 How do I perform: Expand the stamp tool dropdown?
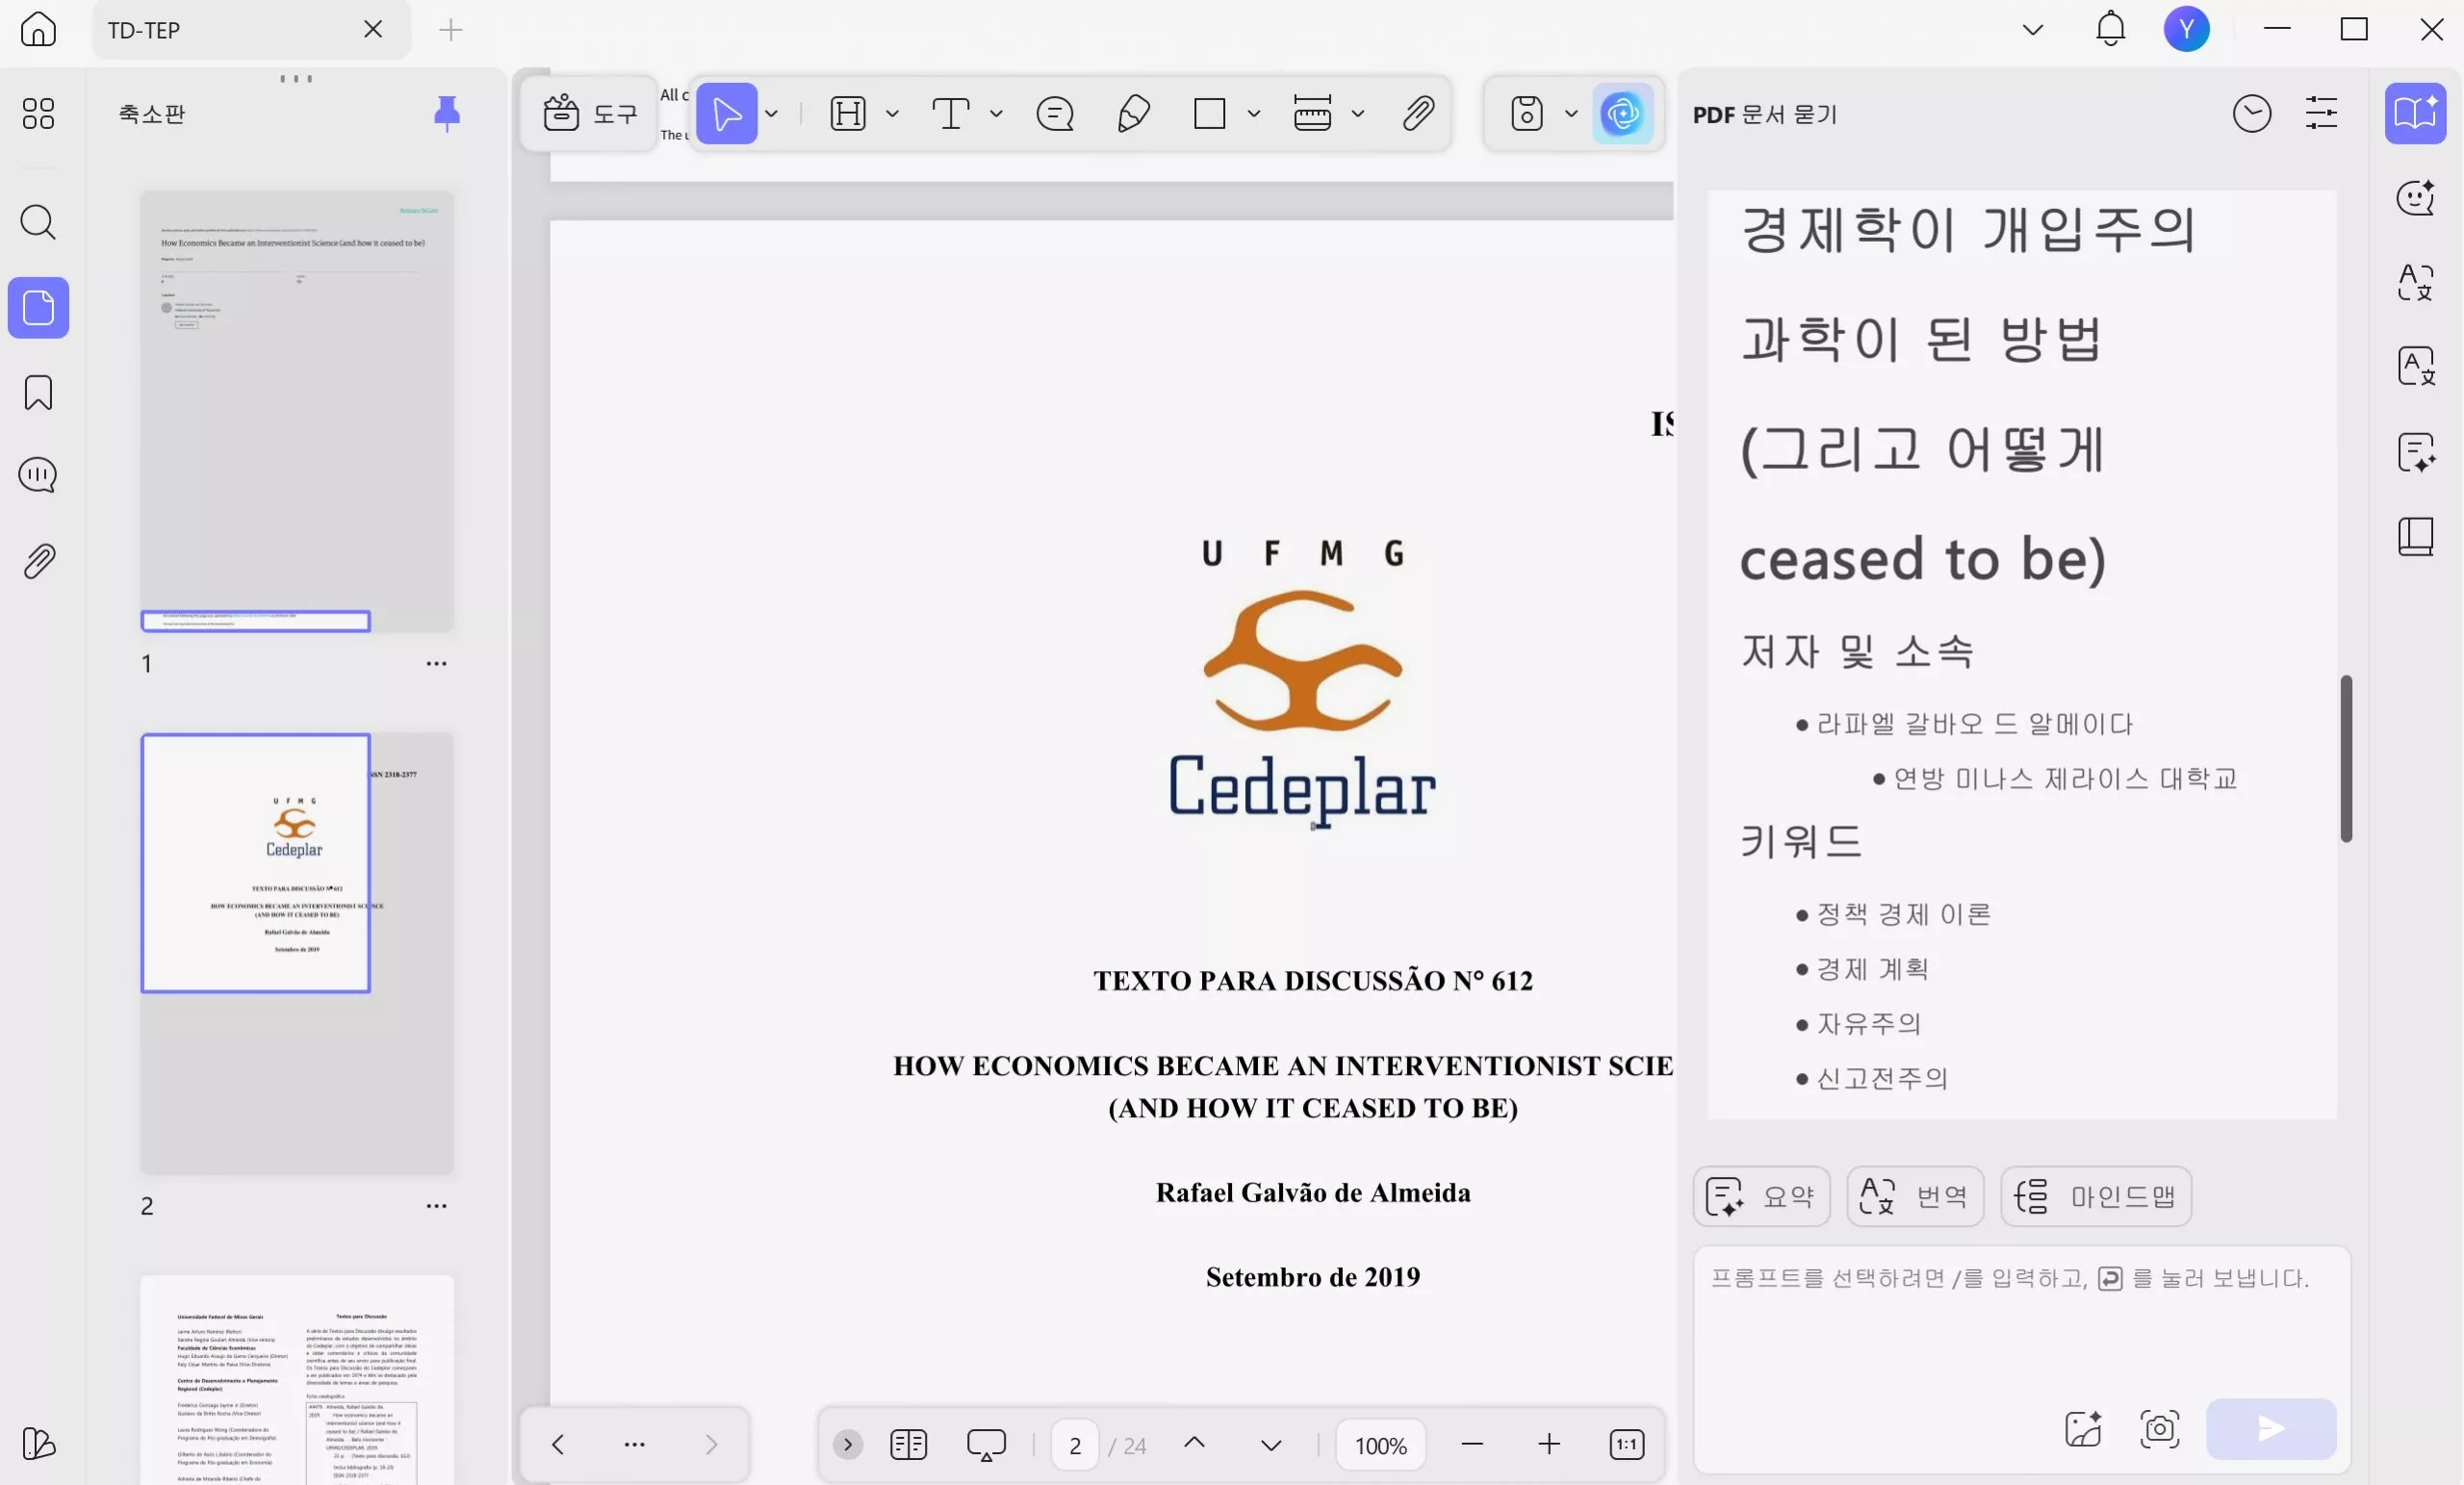point(1571,114)
